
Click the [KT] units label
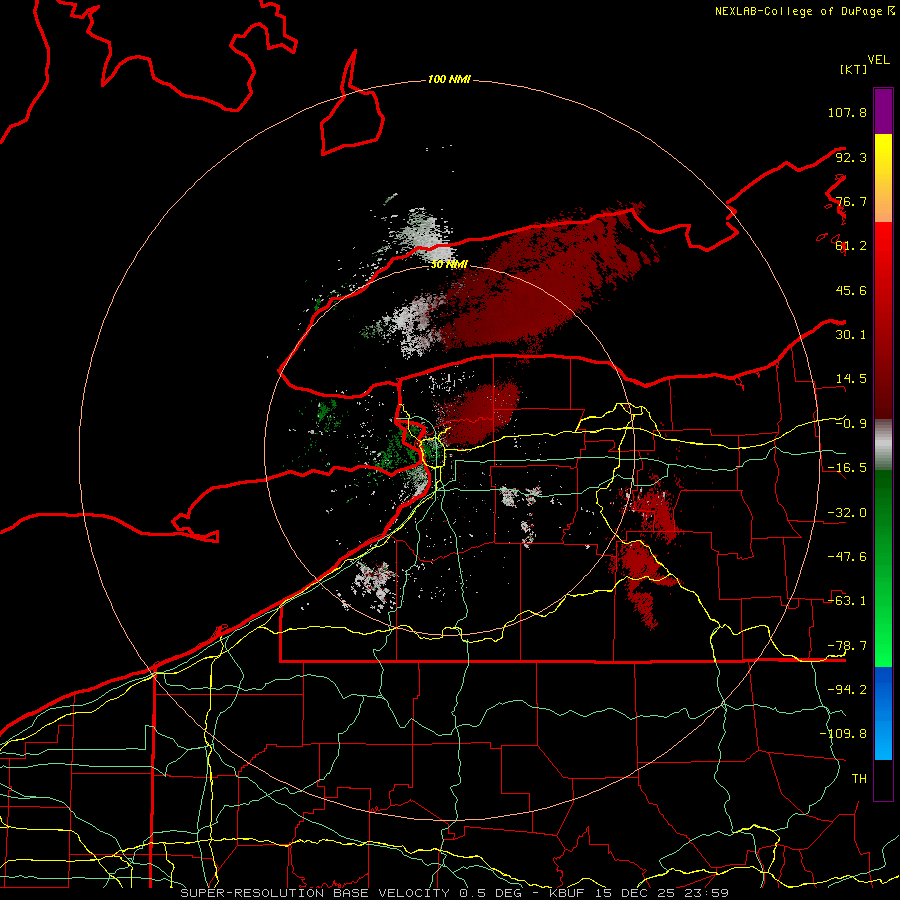[853, 69]
